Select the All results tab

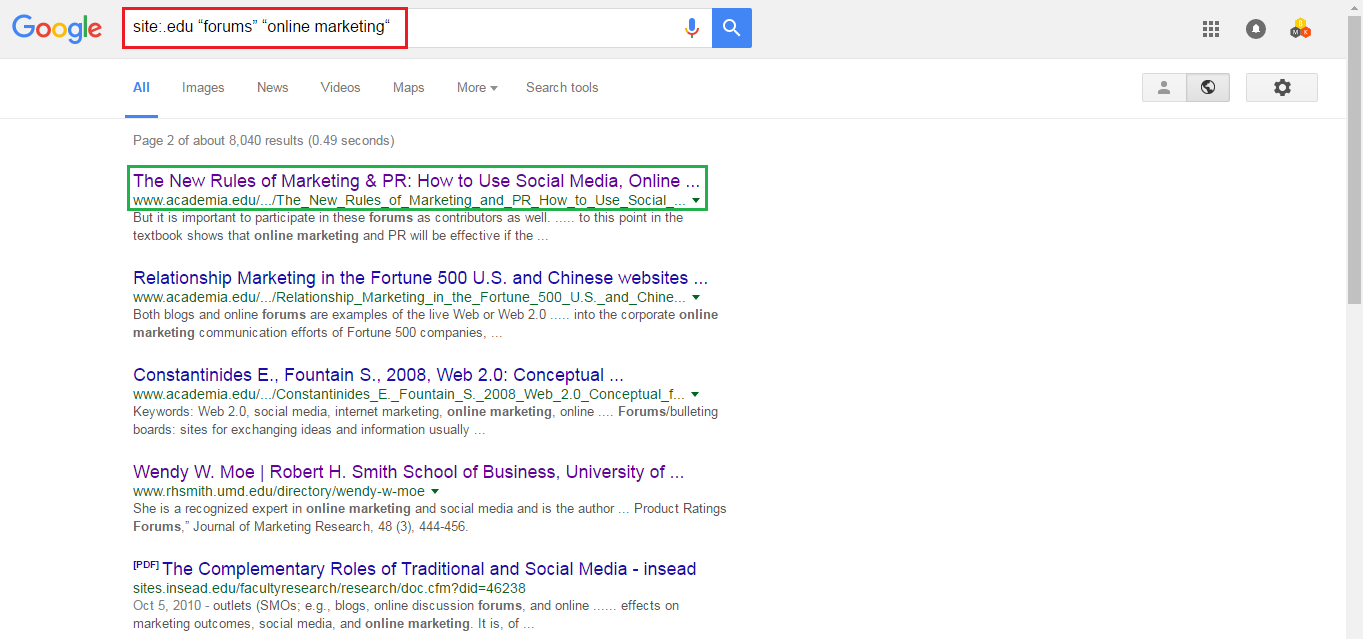pos(141,88)
